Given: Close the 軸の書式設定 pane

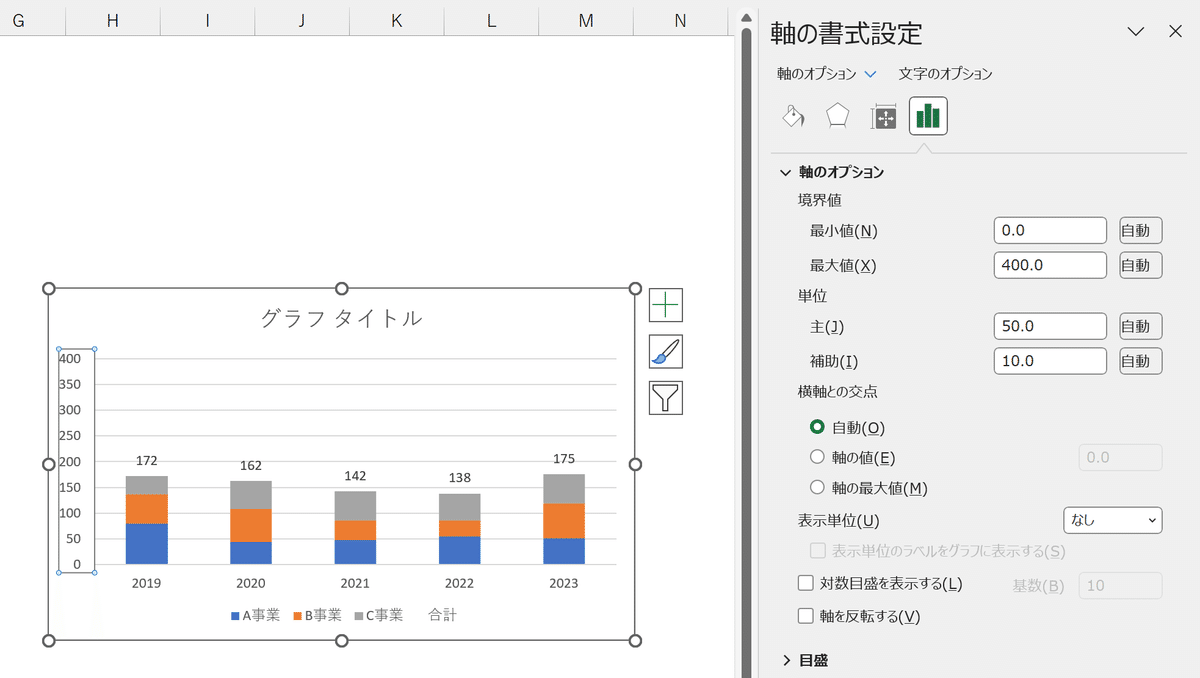Looking at the screenshot, I should point(1176,32).
